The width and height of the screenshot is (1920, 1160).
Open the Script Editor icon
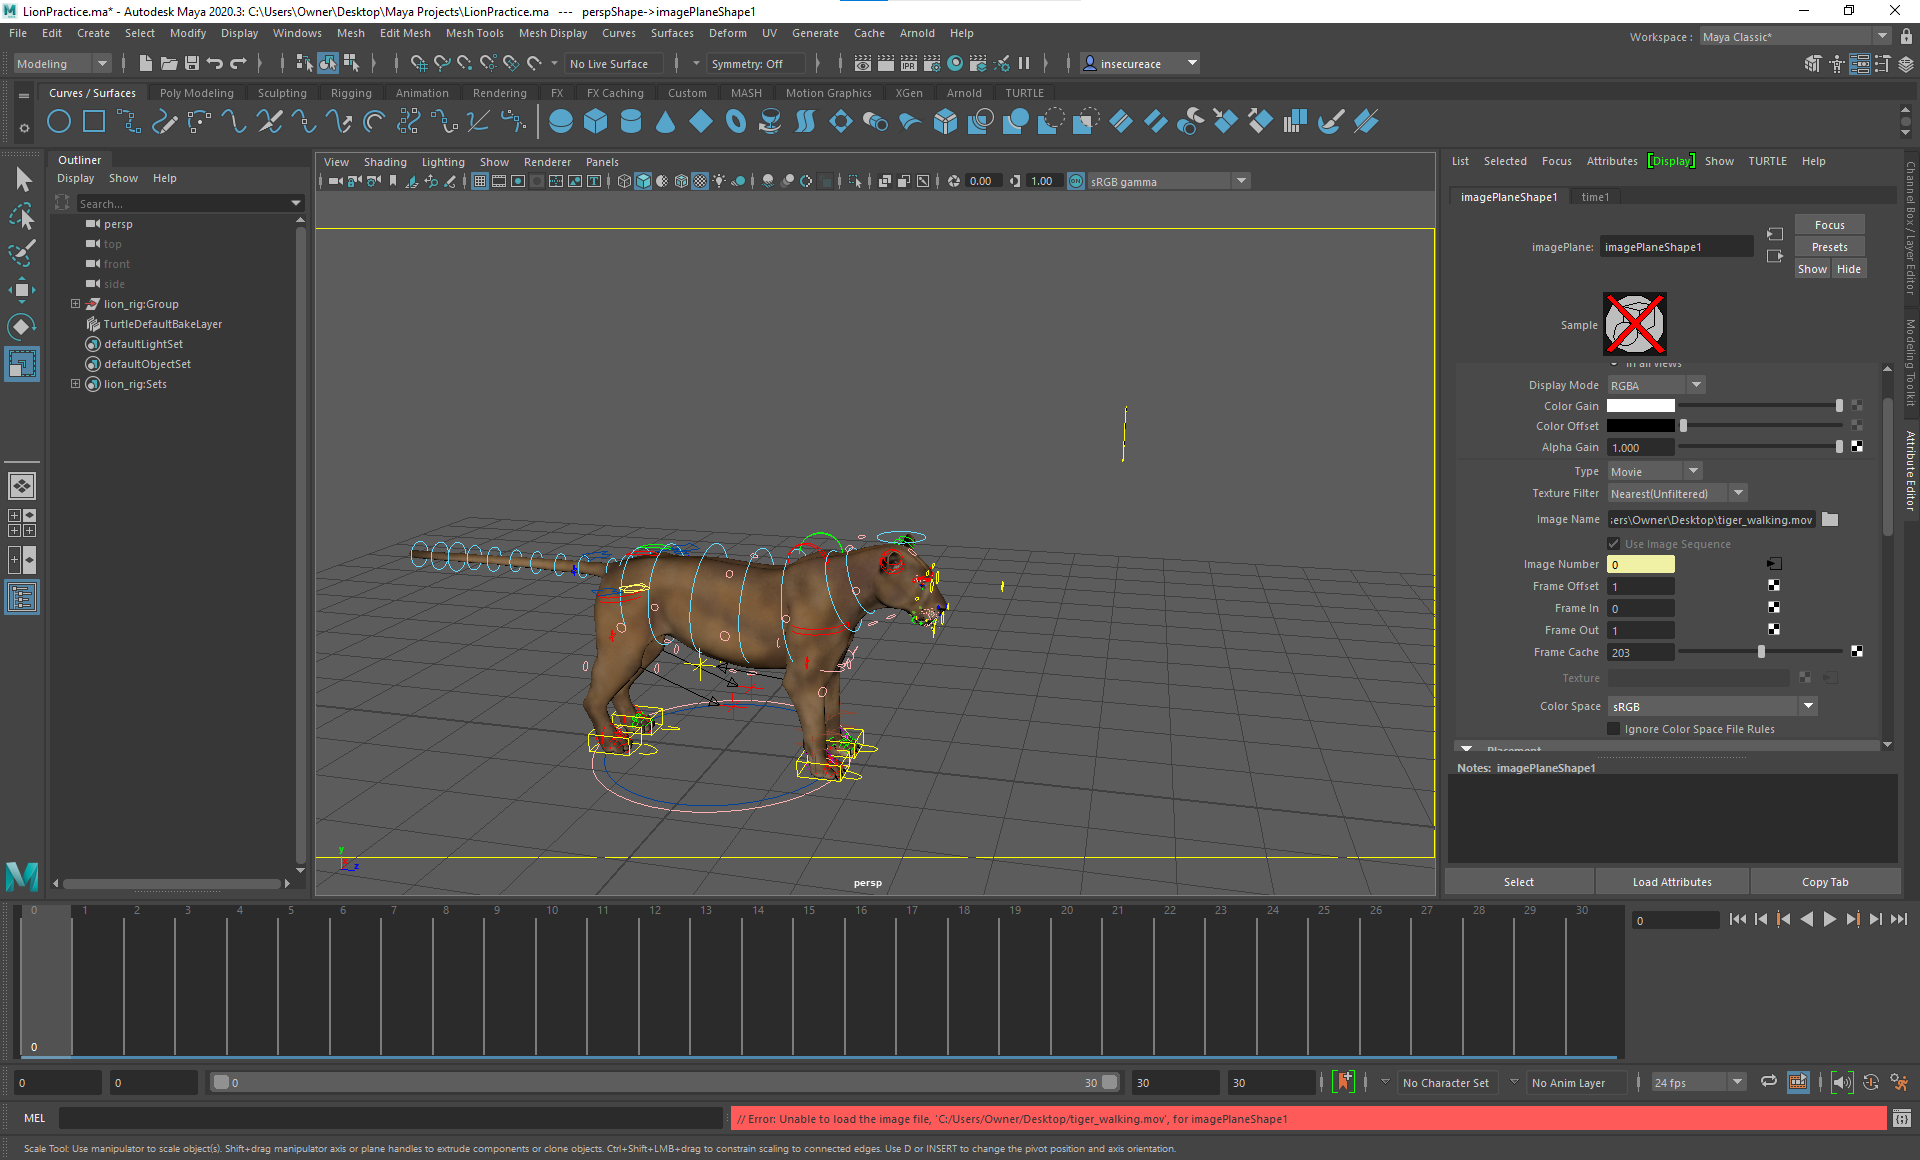(1901, 1118)
